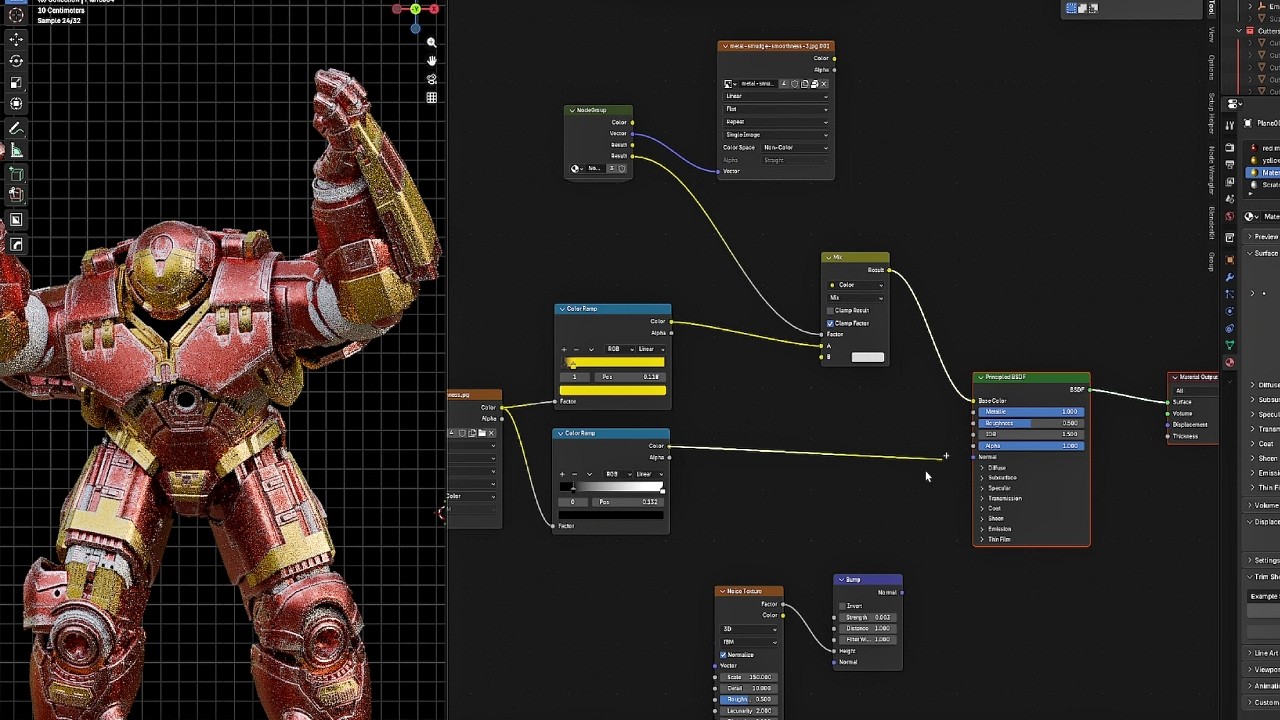Remove a stop in black-white Color Ramp
1280x720 pixels.
pyautogui.click(x=574, y=474)
